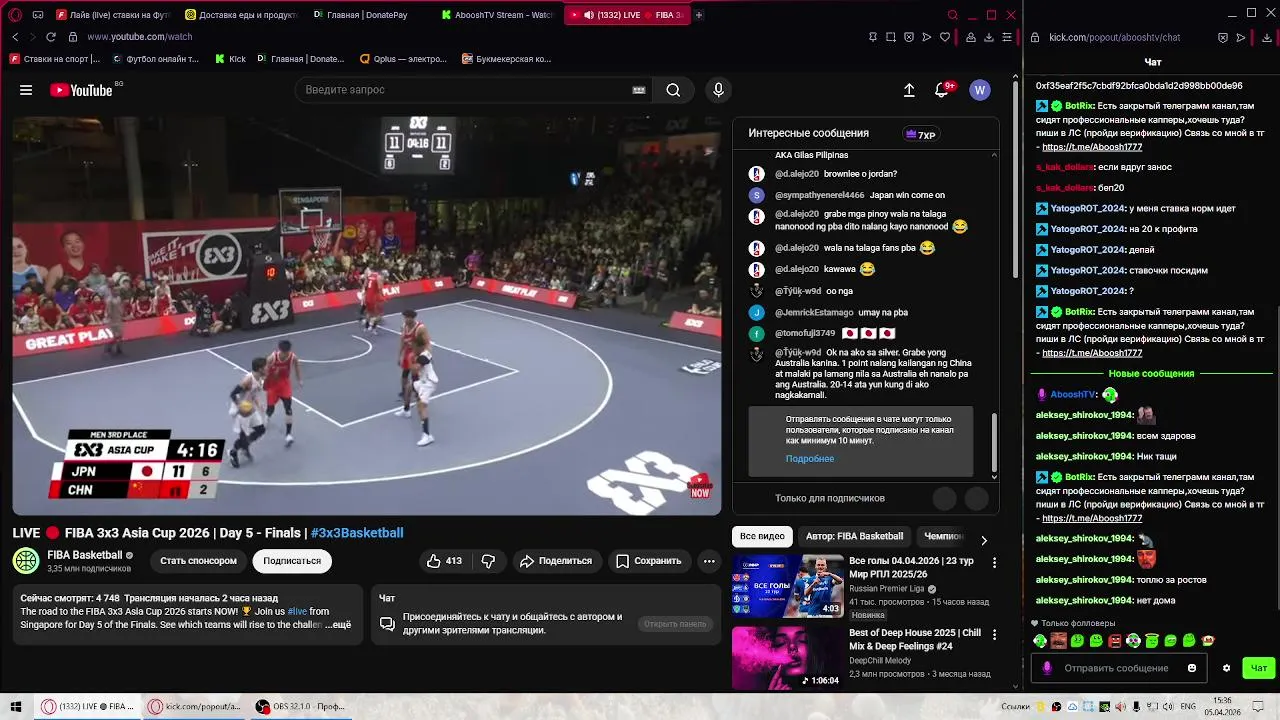The width and height of the screenshot is (1280, 720).
Task: Open the YouTube account avatar W
Action: click(980, 90)
